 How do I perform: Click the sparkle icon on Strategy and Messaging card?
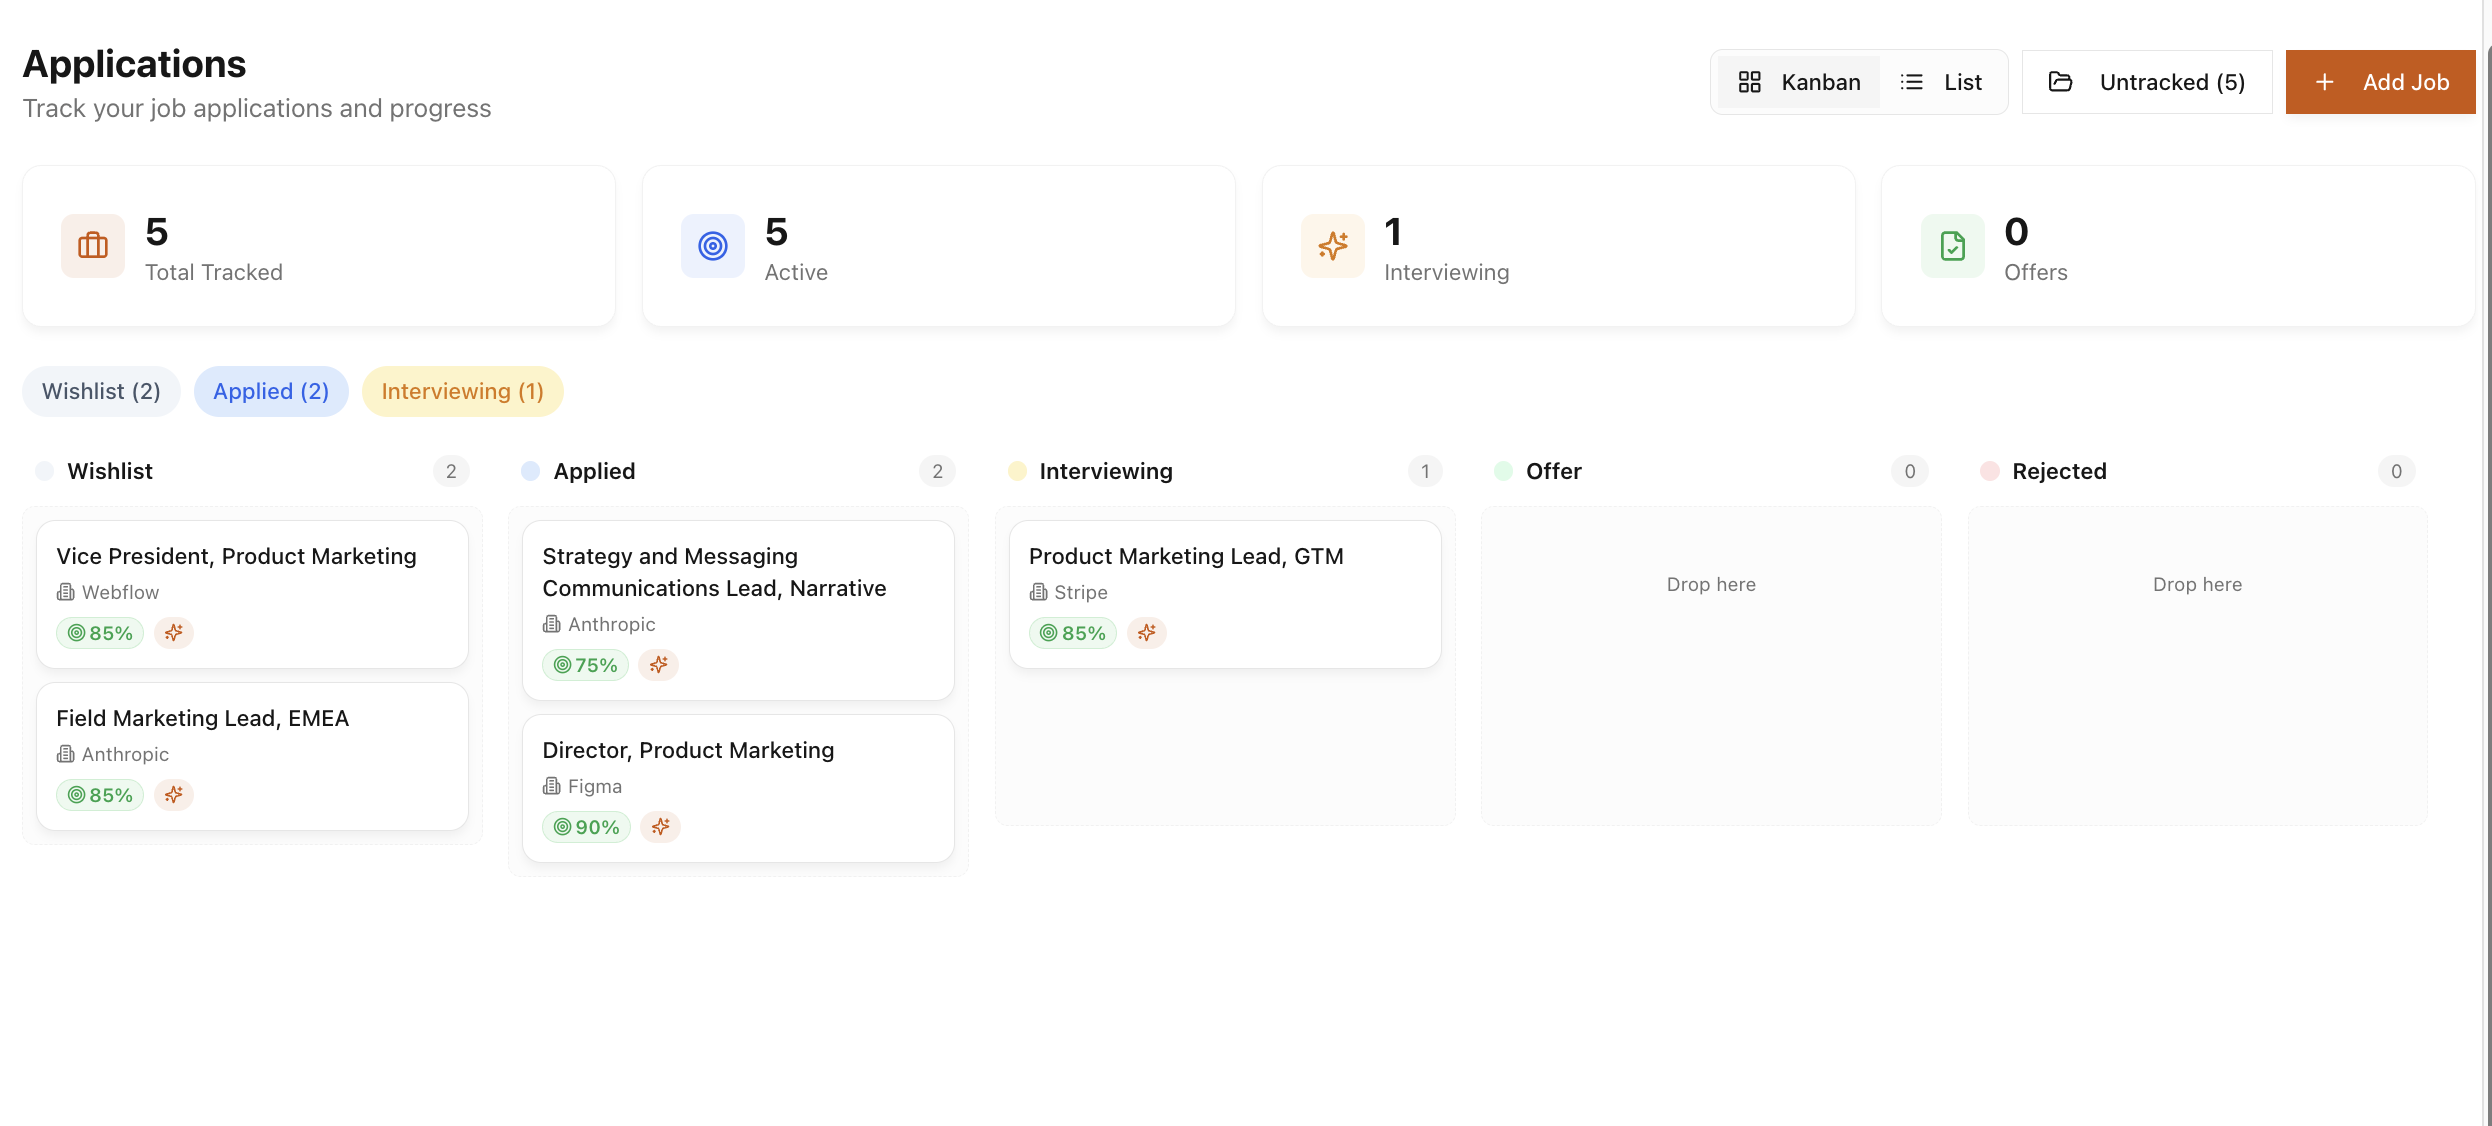658,665
